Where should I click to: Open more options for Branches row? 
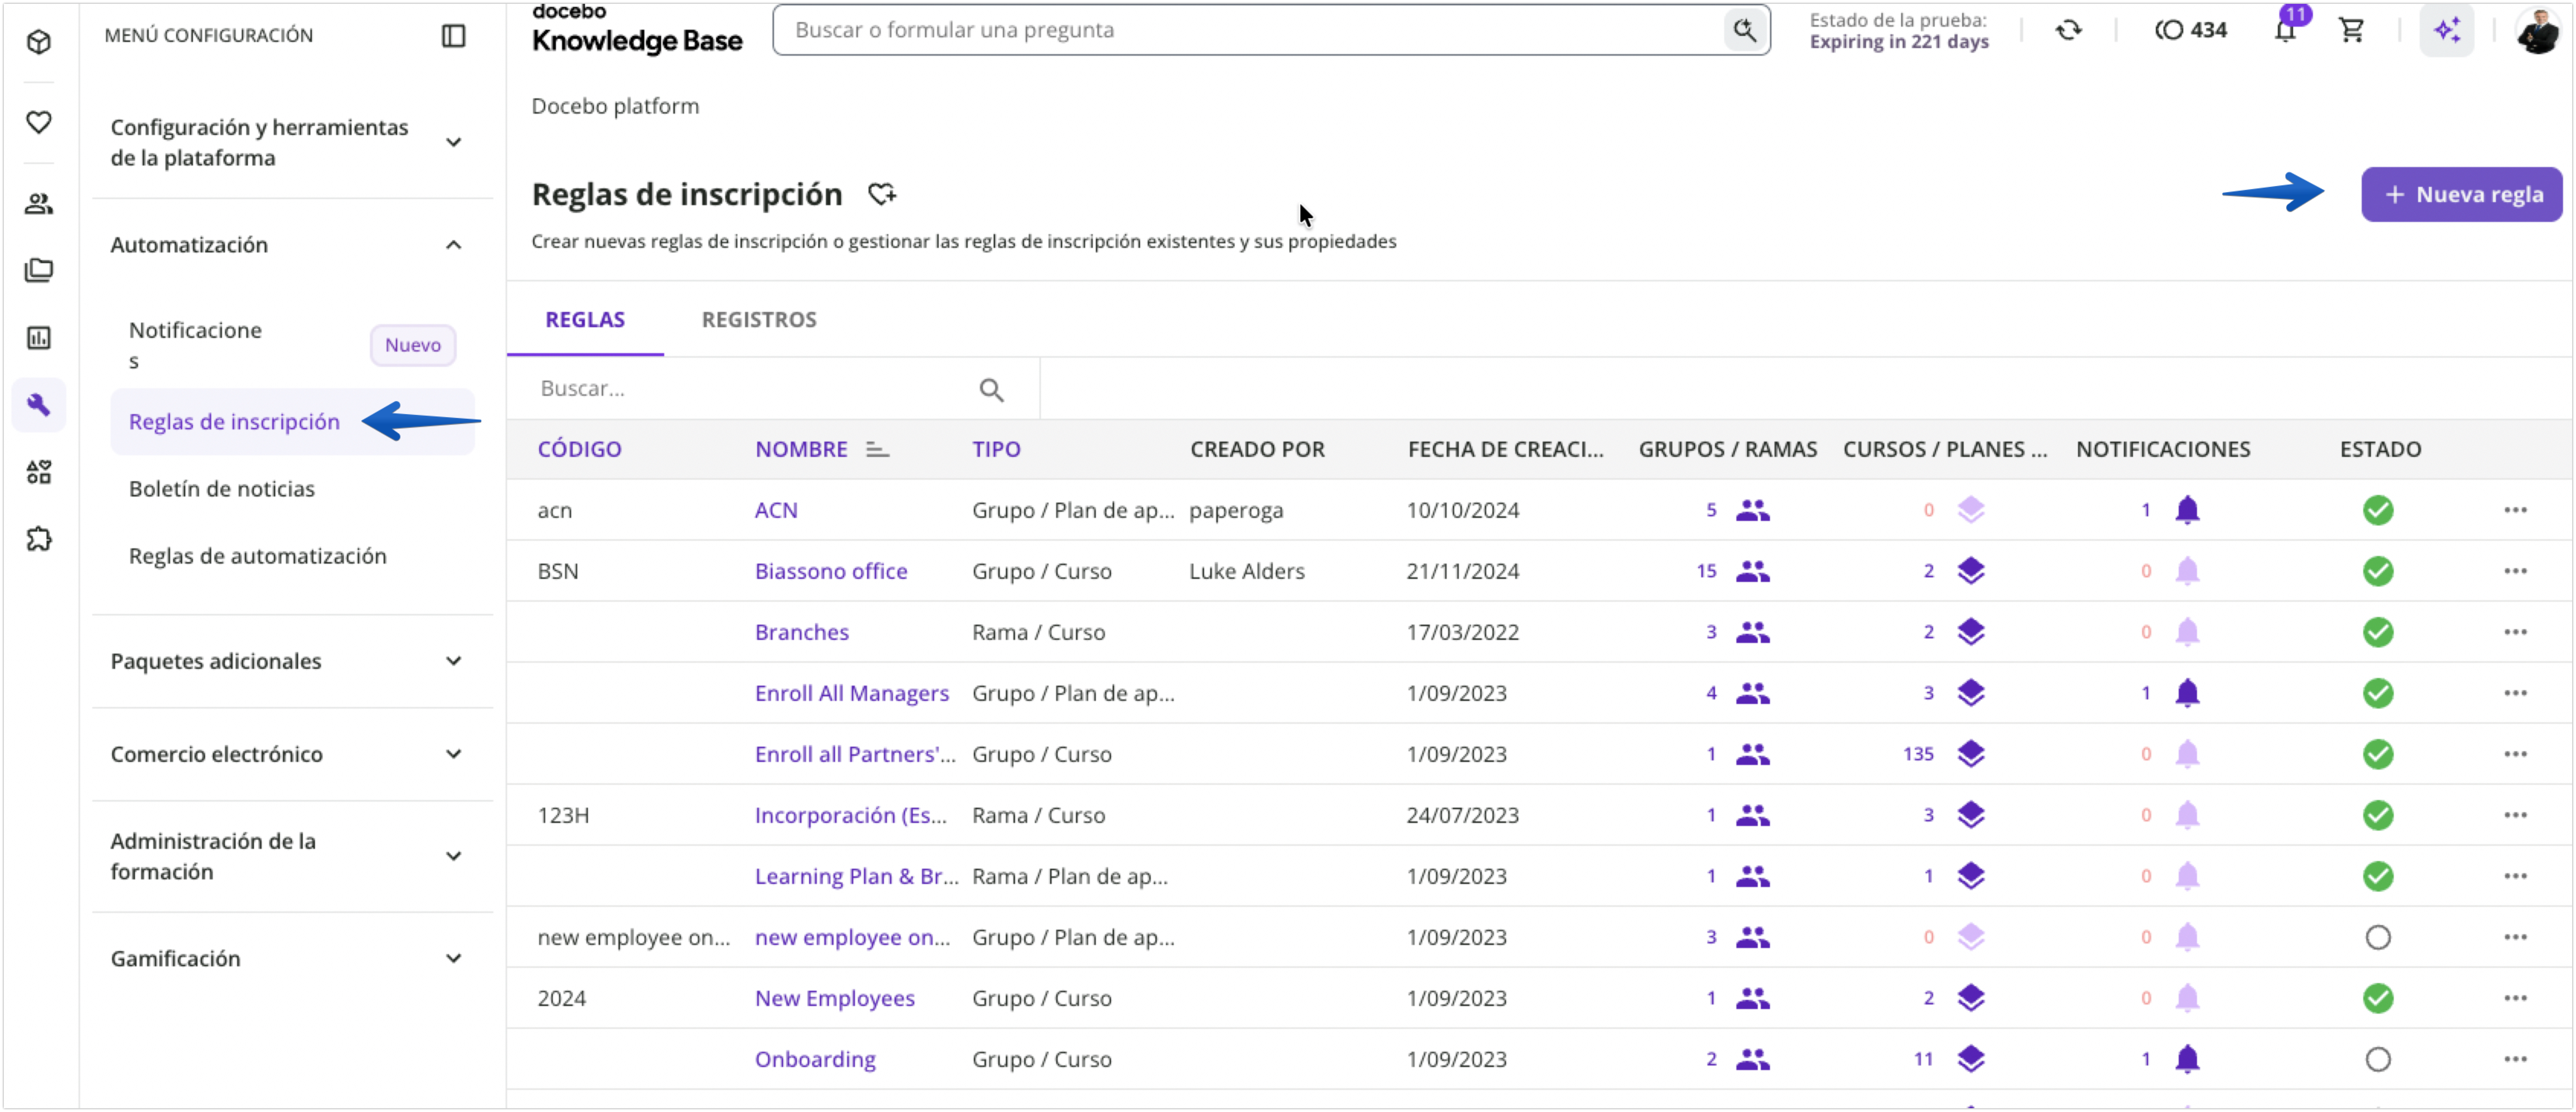tap(2515, 632)
